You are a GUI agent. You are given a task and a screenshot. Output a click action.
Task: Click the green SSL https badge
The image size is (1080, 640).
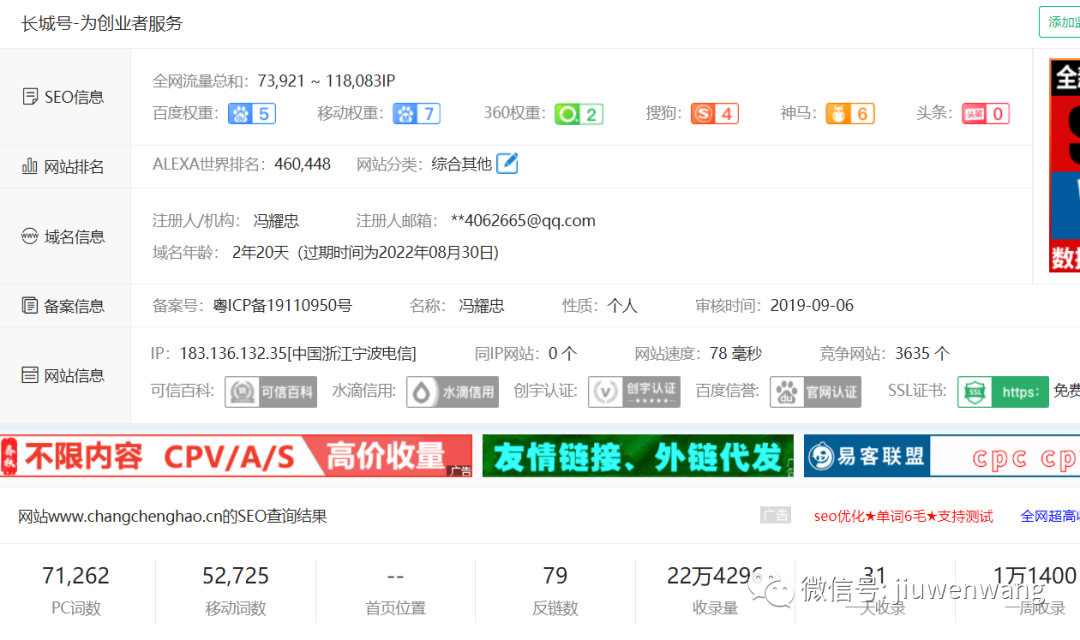click(1003, 392)
